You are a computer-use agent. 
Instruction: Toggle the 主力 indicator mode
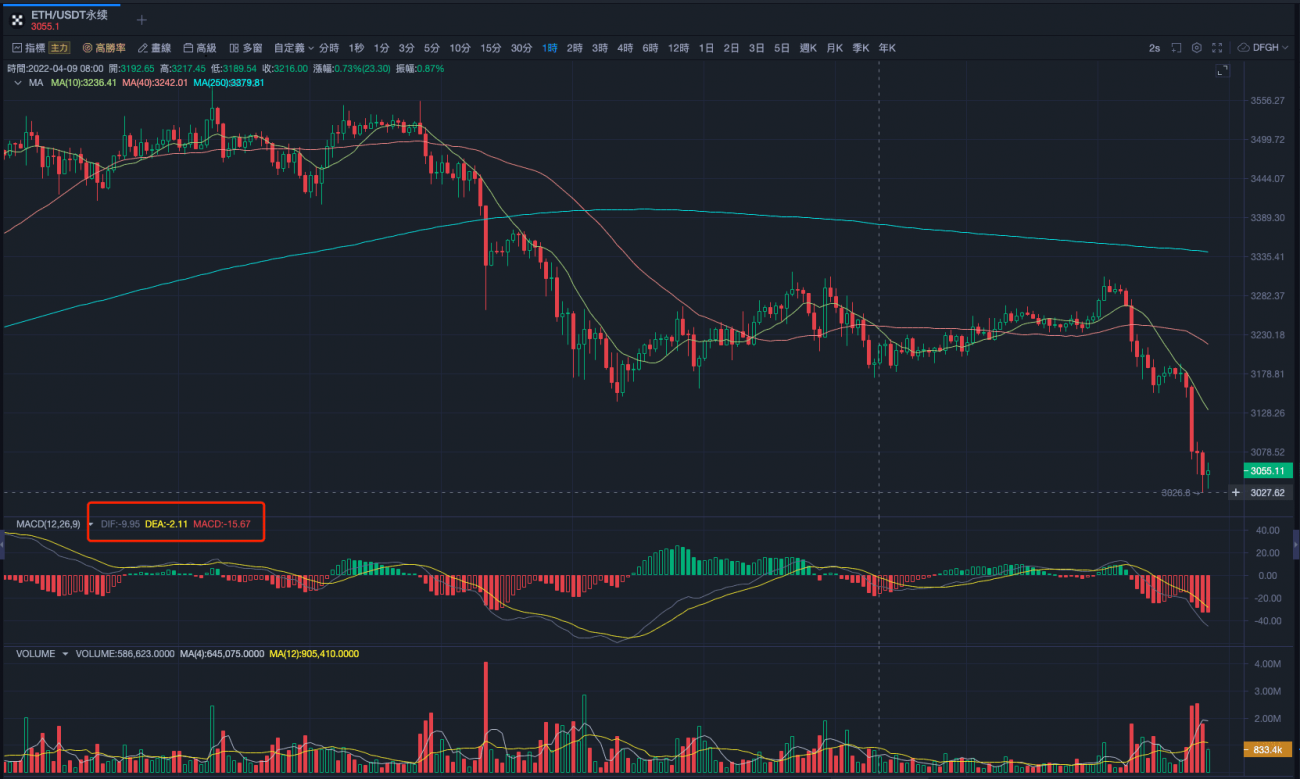coord(61,47)
